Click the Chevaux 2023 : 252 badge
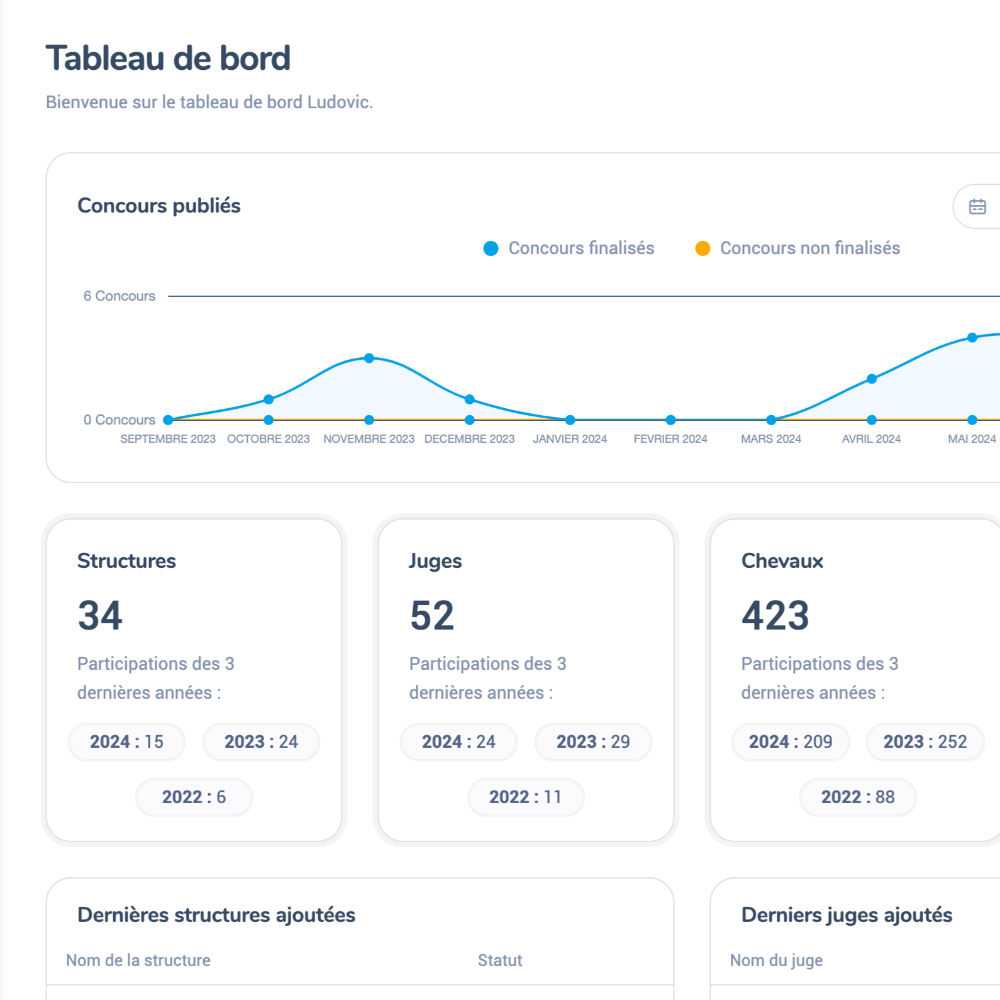 pyautogui.click(x=925, y=742)
